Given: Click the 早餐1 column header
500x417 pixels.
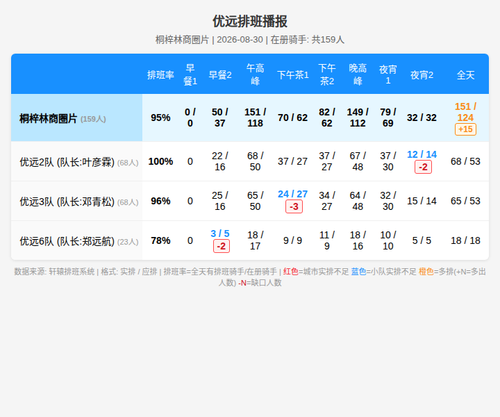Looking at the screenshot, I should tap(190, 75).
